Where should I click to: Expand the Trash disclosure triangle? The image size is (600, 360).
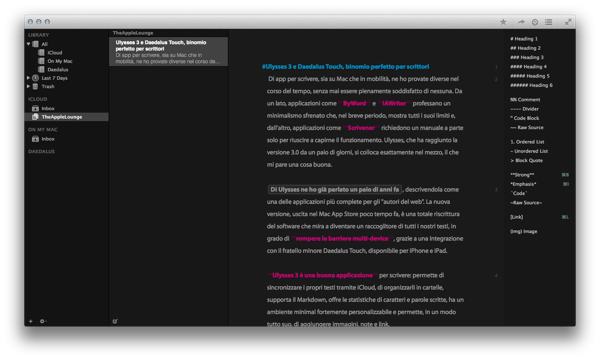click(28, 86)
